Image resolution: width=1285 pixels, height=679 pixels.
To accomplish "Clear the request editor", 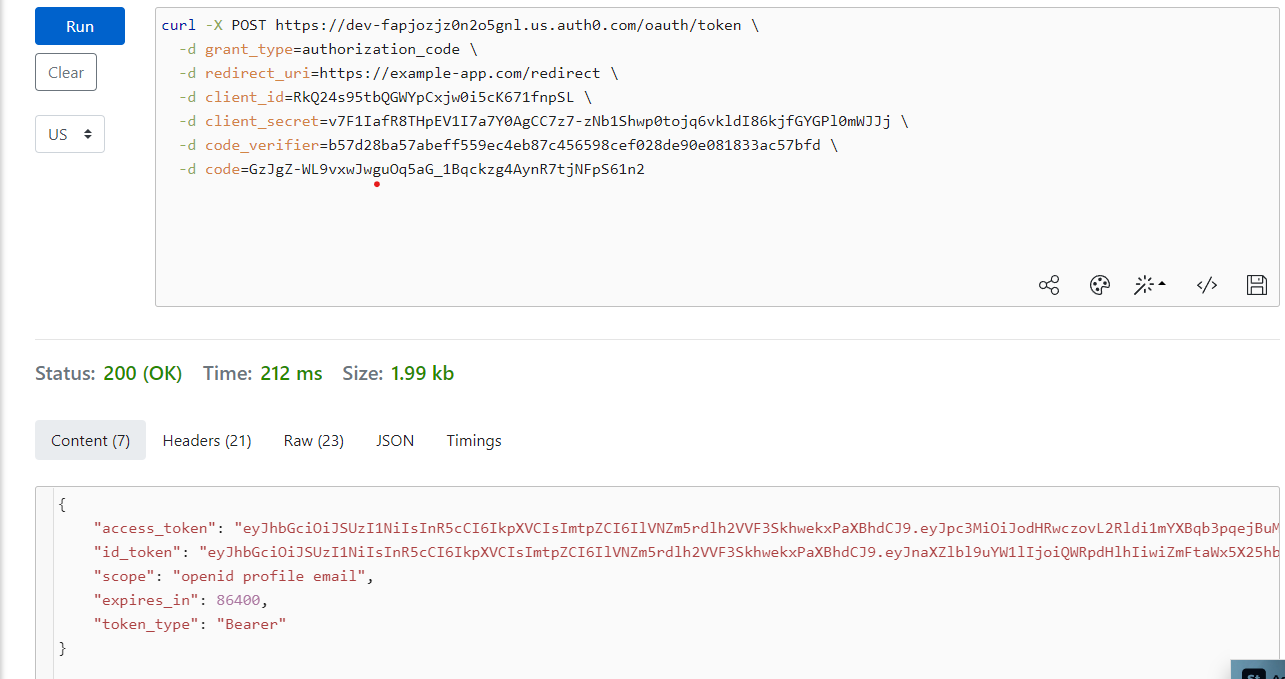I will pyautogui.click(x=65, y=71).
